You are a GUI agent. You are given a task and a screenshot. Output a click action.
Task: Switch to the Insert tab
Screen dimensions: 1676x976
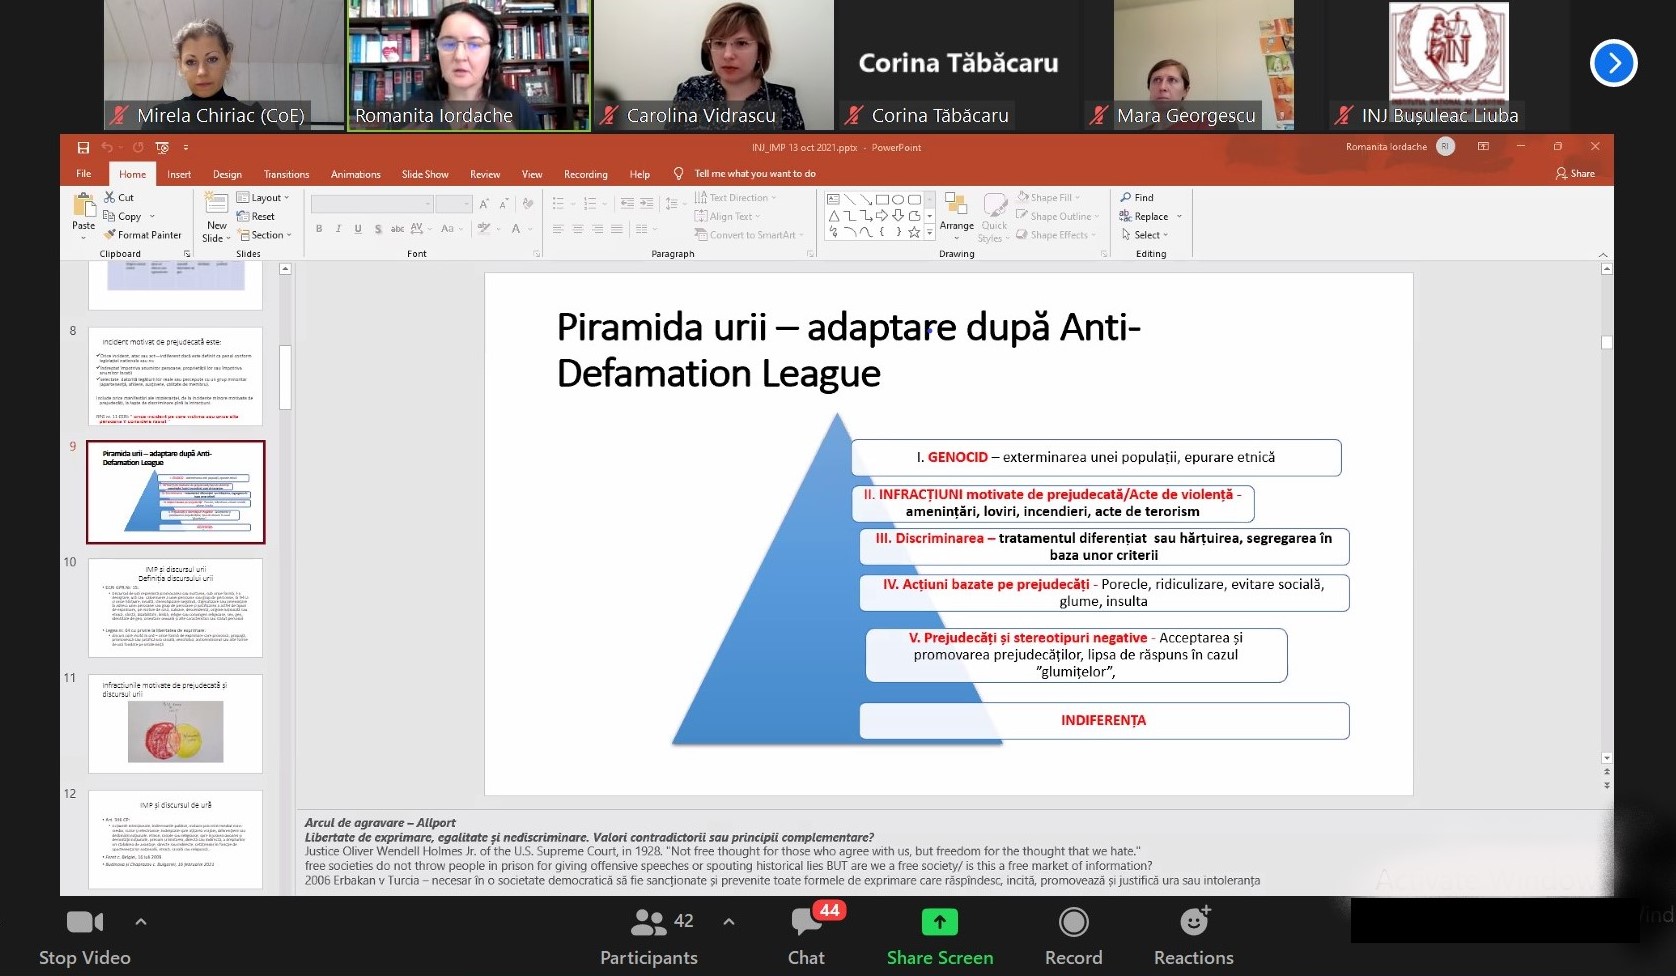click(179, 174)
